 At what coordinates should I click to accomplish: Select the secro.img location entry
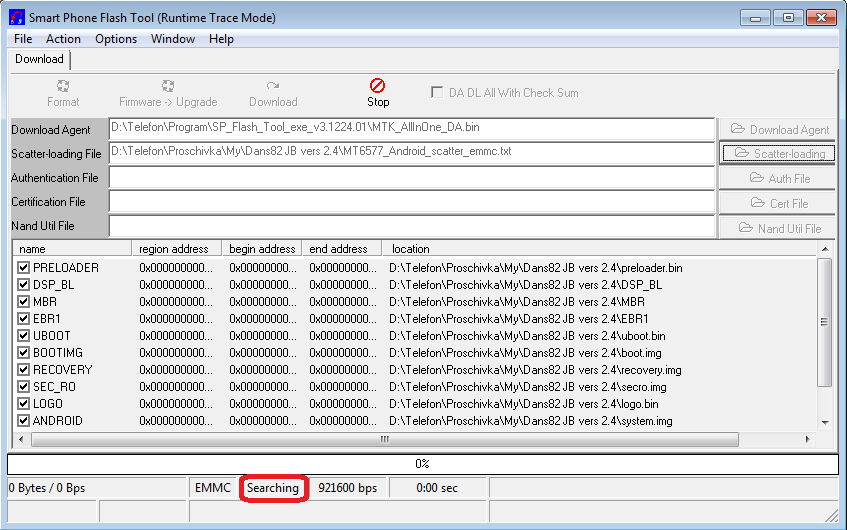click(528, 387)
